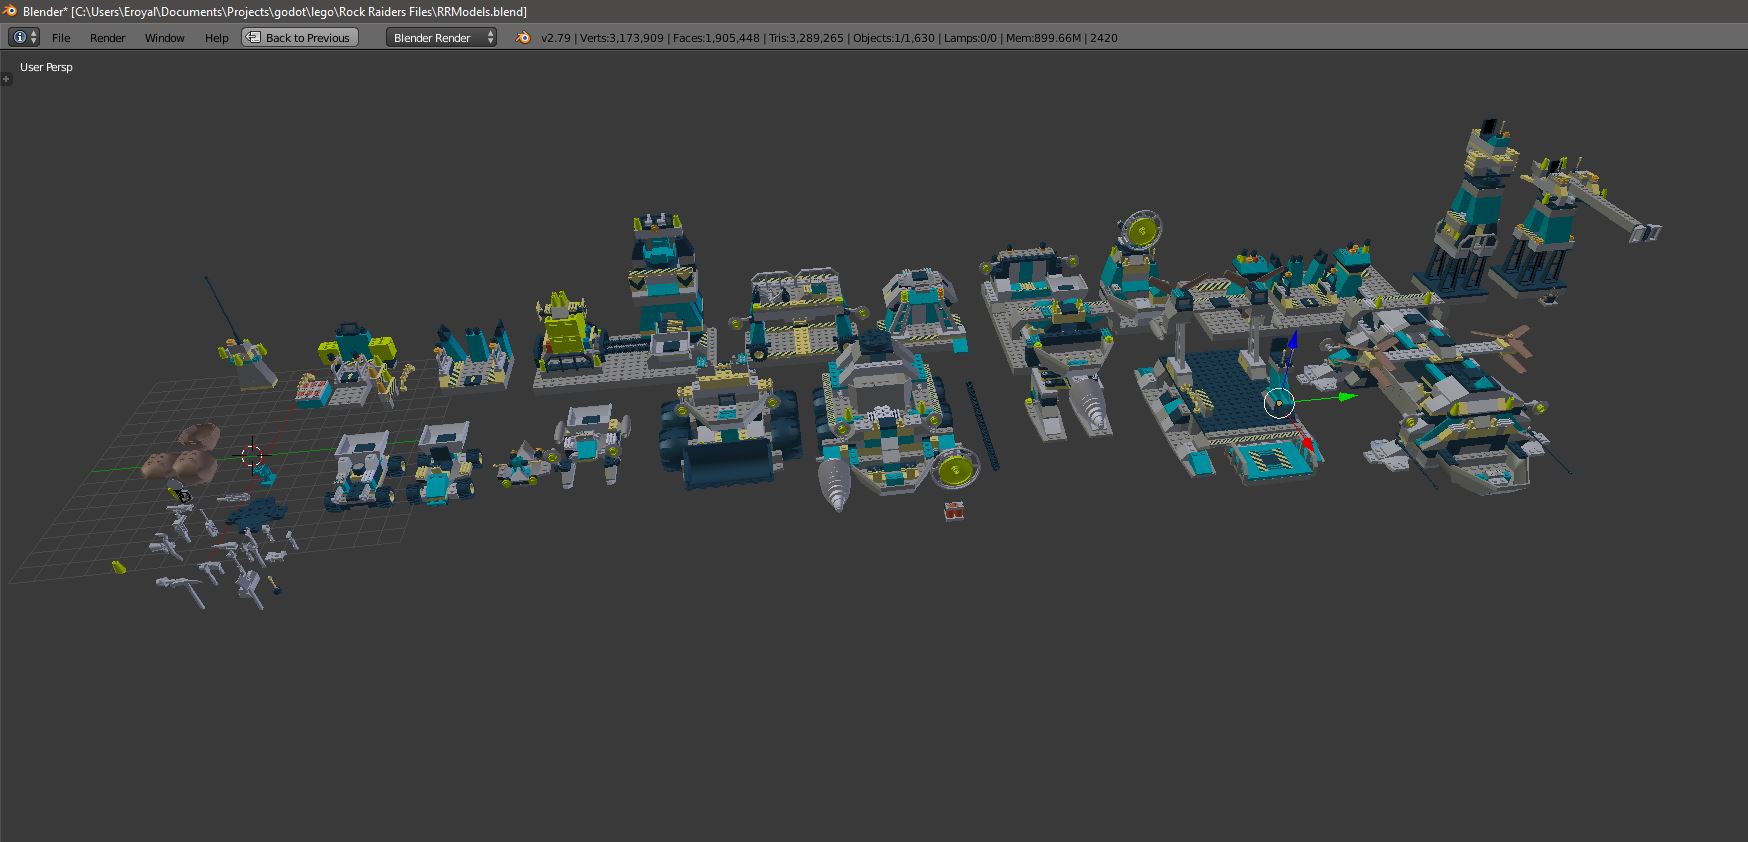Click the Mem:899.66M statistic text
The image size is (1748, 842).
(x=1043, y=38)
